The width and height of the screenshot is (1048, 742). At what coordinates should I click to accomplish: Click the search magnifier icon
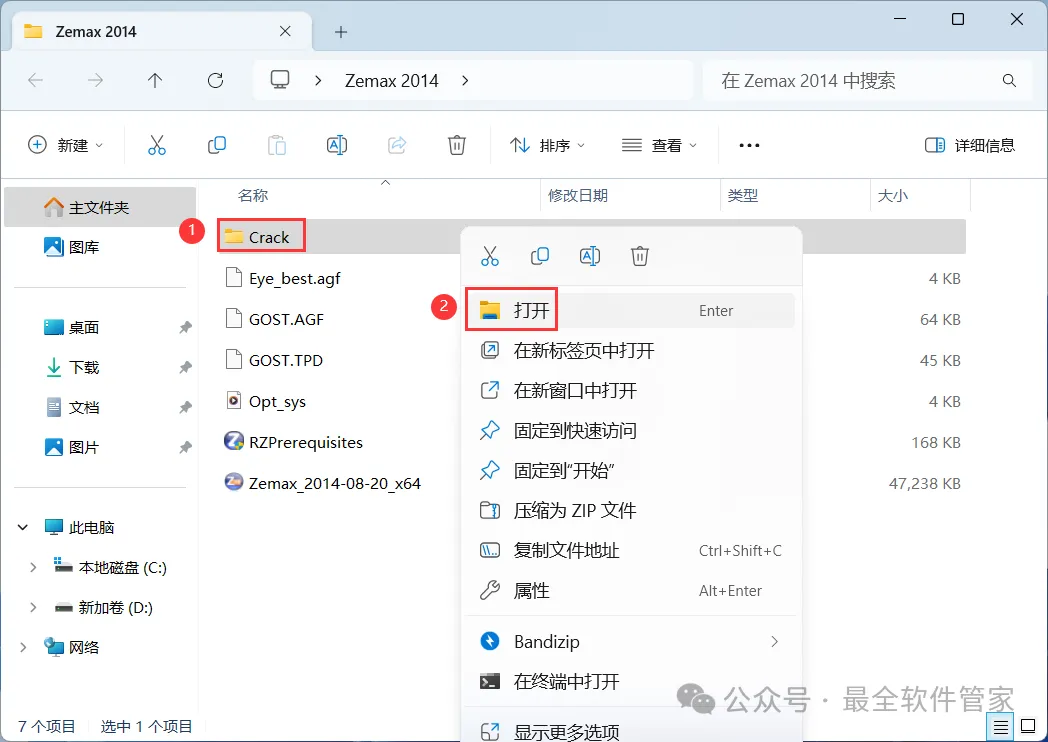[1009, 81]
